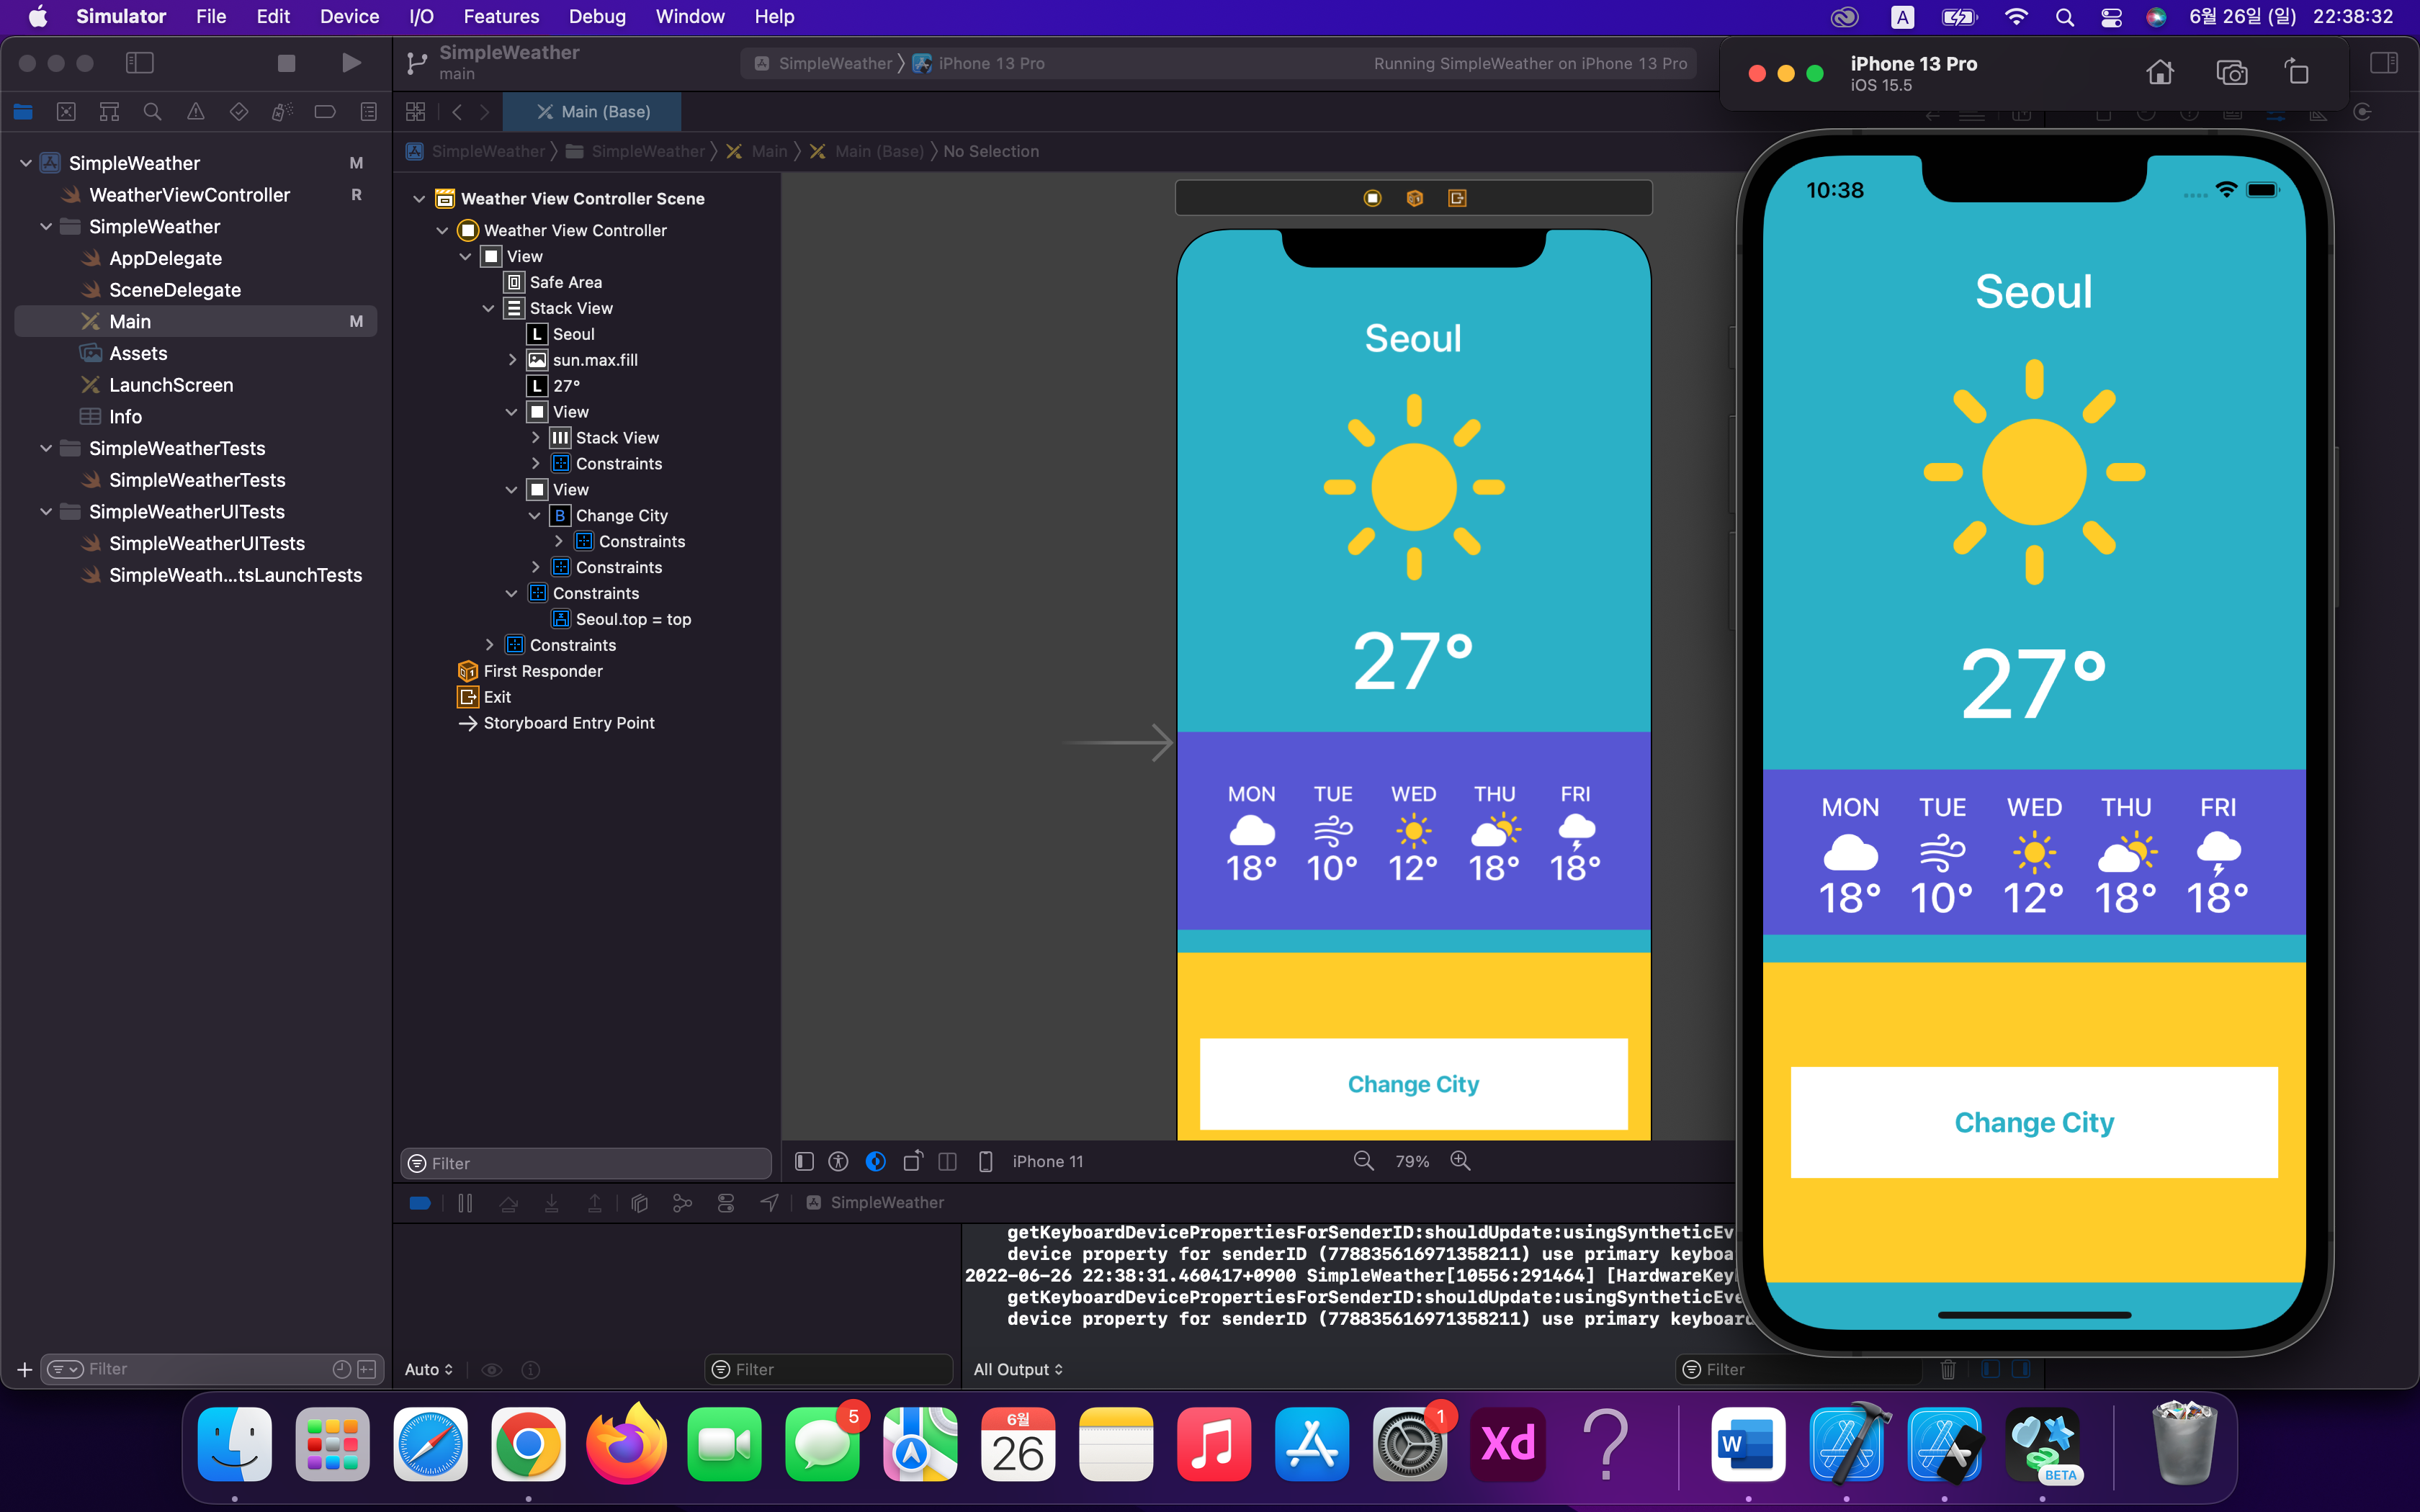Zoom out on the storyboard canvas
The width and height of the screenshot is (2420, 1512).
[1363, 1161]
